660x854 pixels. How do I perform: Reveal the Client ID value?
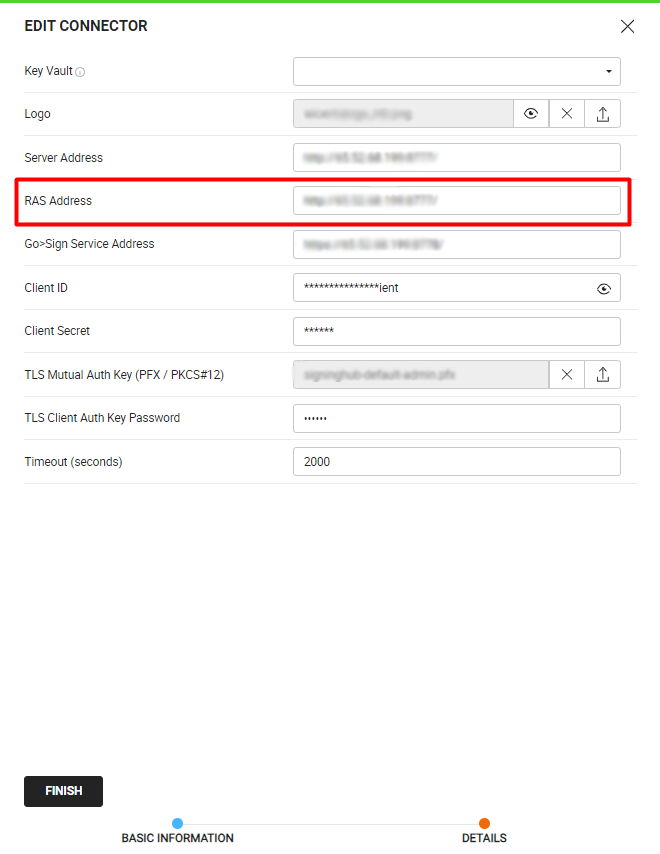pyautogui.click(x=604, y=288)
